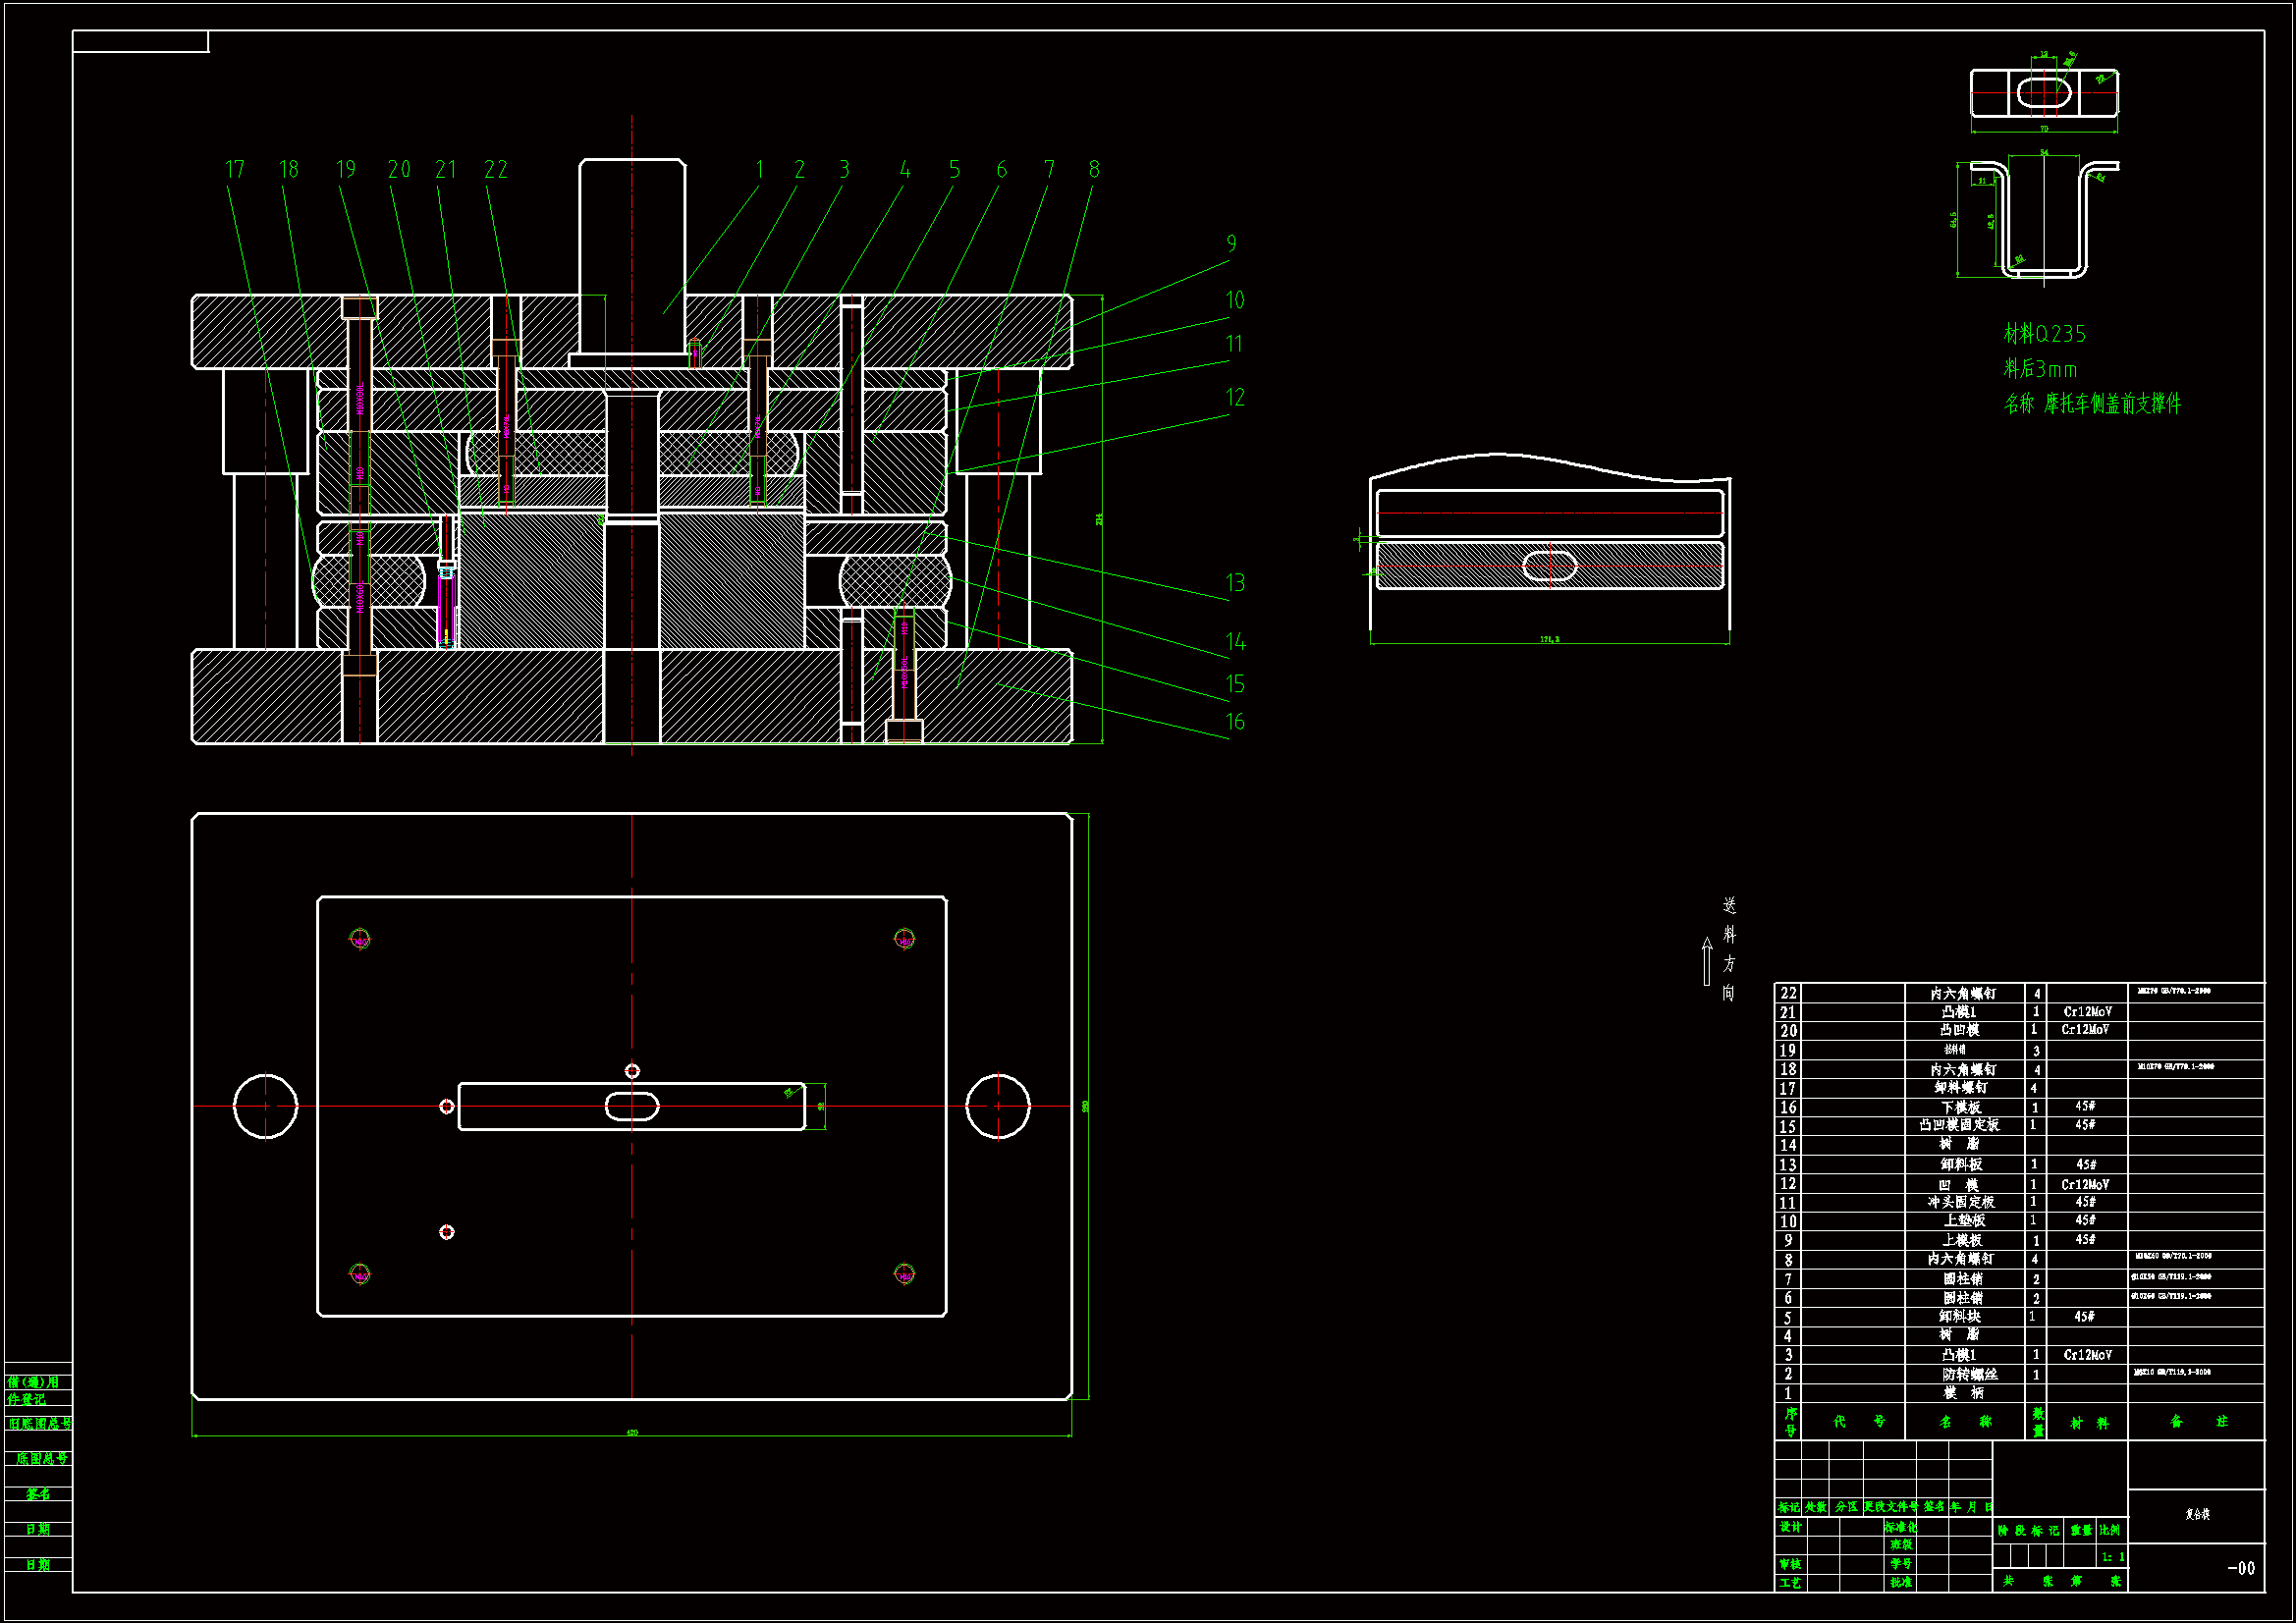Click the 凸凹模固定板 entry in parts list
This screenshot has width=2296, height=1623.
pyautogui.click(x=1959, y=1126)
